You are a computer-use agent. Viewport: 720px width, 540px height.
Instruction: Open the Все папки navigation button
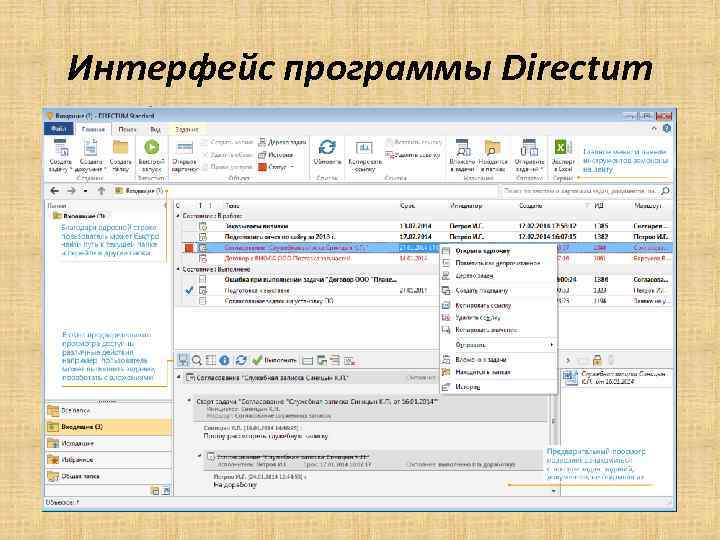point(109,411)
